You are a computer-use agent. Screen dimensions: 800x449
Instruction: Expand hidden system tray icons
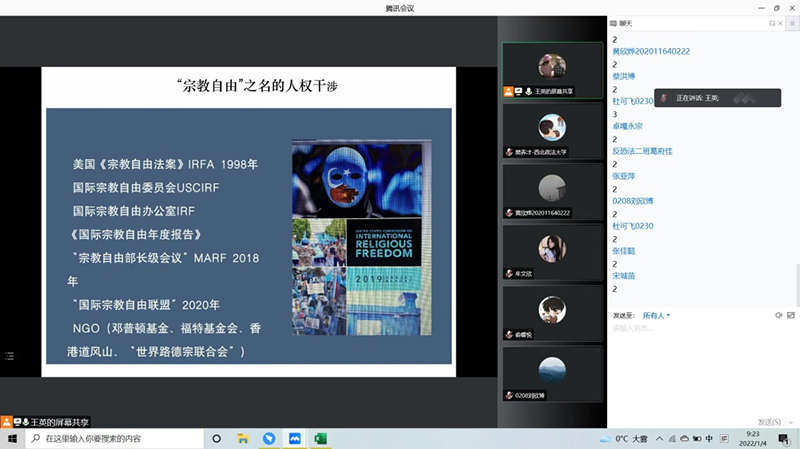coord(661,438)
